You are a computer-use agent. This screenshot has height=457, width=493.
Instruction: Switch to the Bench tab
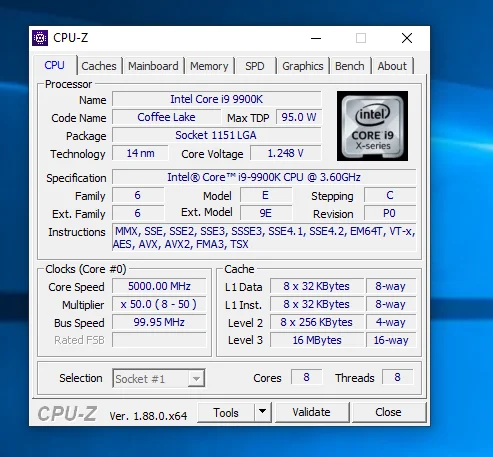[350, 66]
